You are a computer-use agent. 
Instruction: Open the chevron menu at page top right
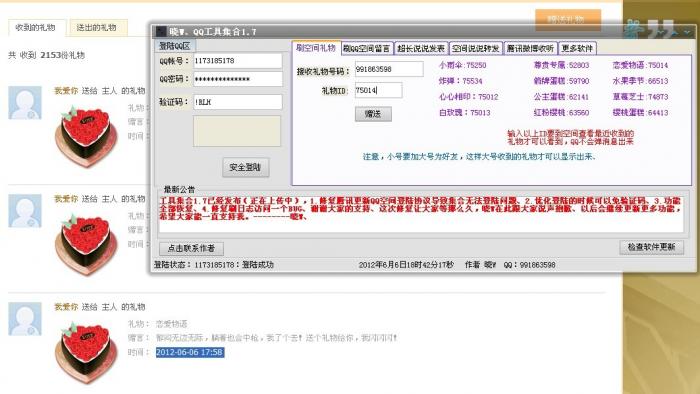687,32
